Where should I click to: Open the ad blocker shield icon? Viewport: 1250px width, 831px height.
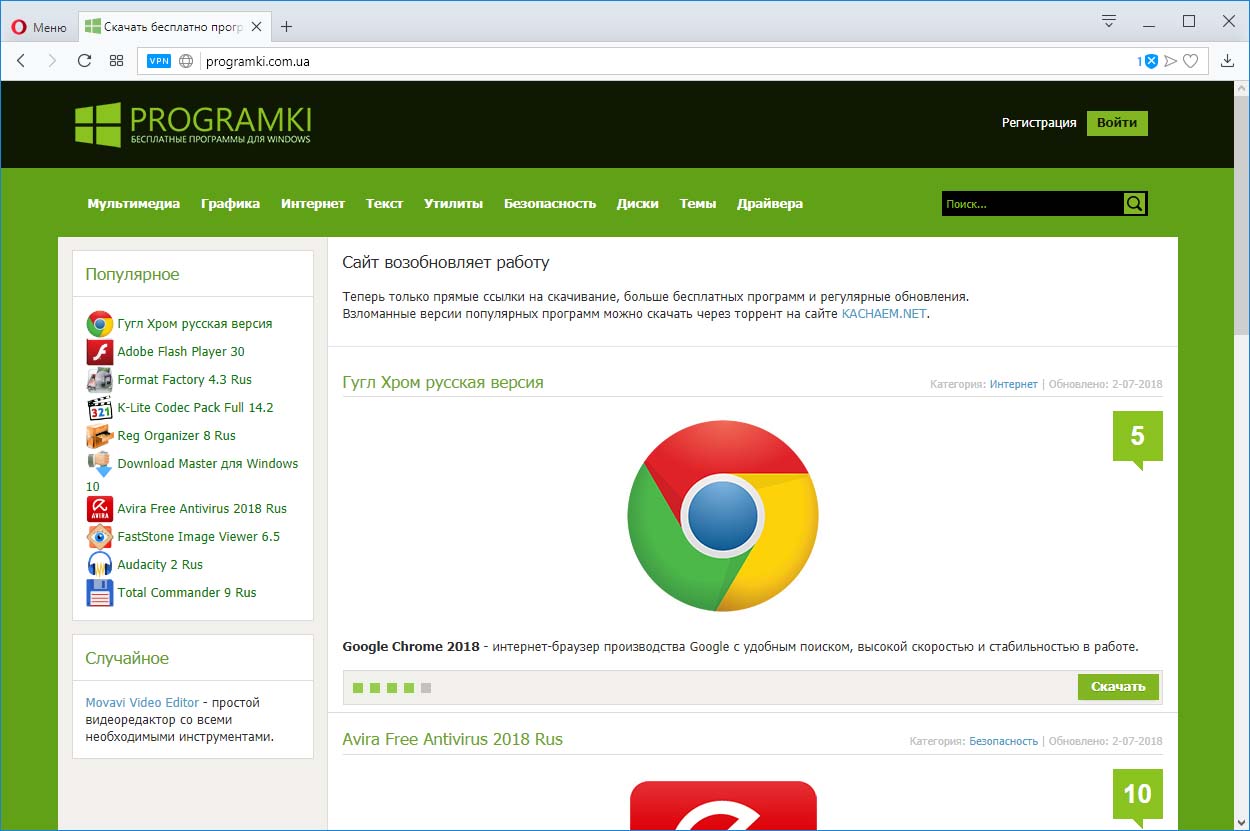tap(1151, 61)
